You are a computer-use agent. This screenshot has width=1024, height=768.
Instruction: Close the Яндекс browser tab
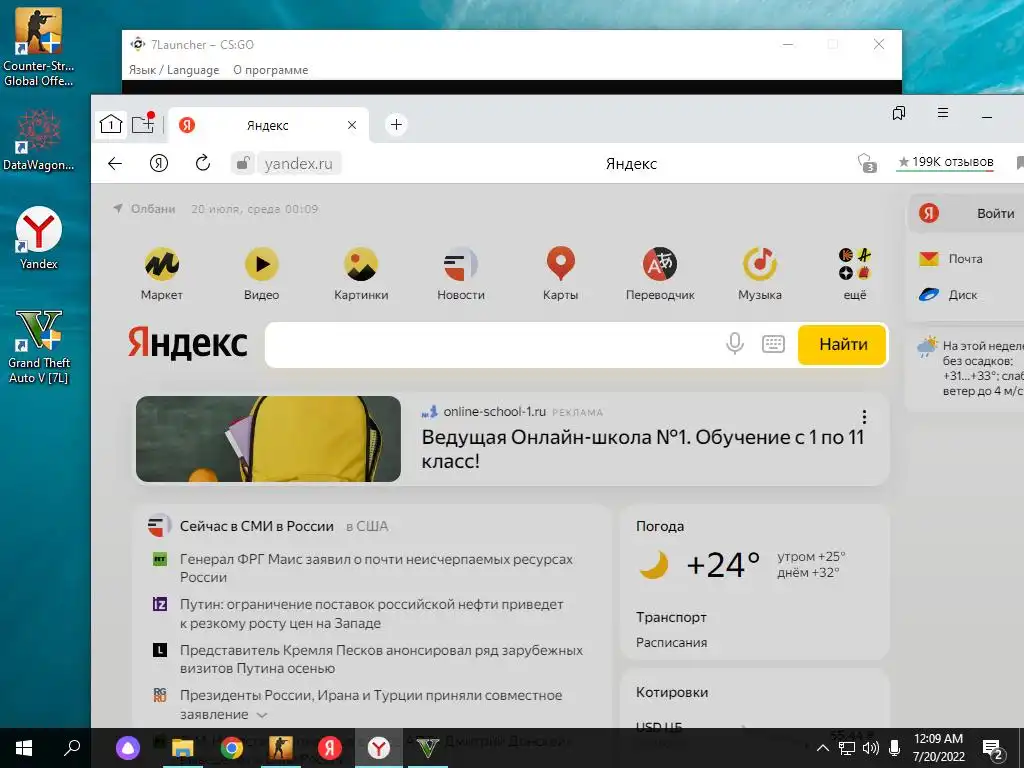pos(352,125)
